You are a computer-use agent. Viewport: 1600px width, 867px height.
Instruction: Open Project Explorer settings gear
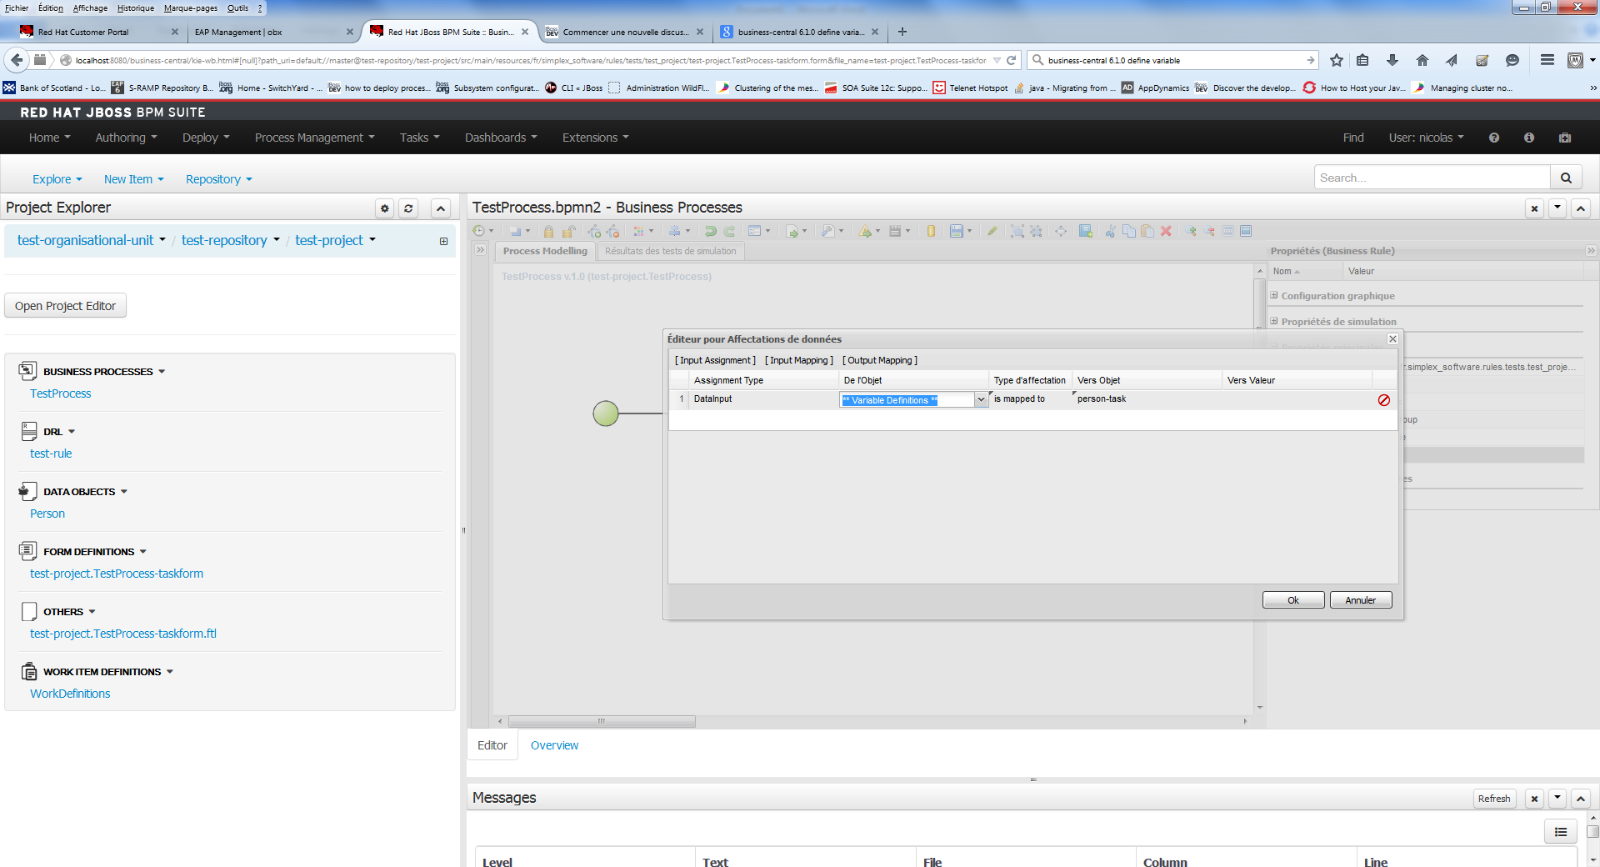coord(385,208)
